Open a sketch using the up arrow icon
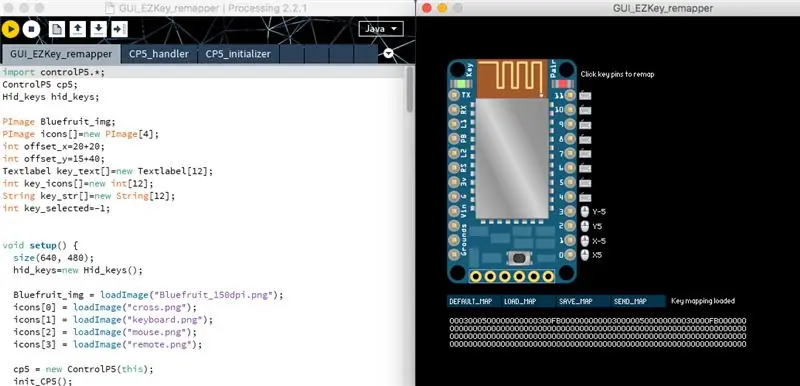This screenshot has width=800, height=386. pos(78,29)
